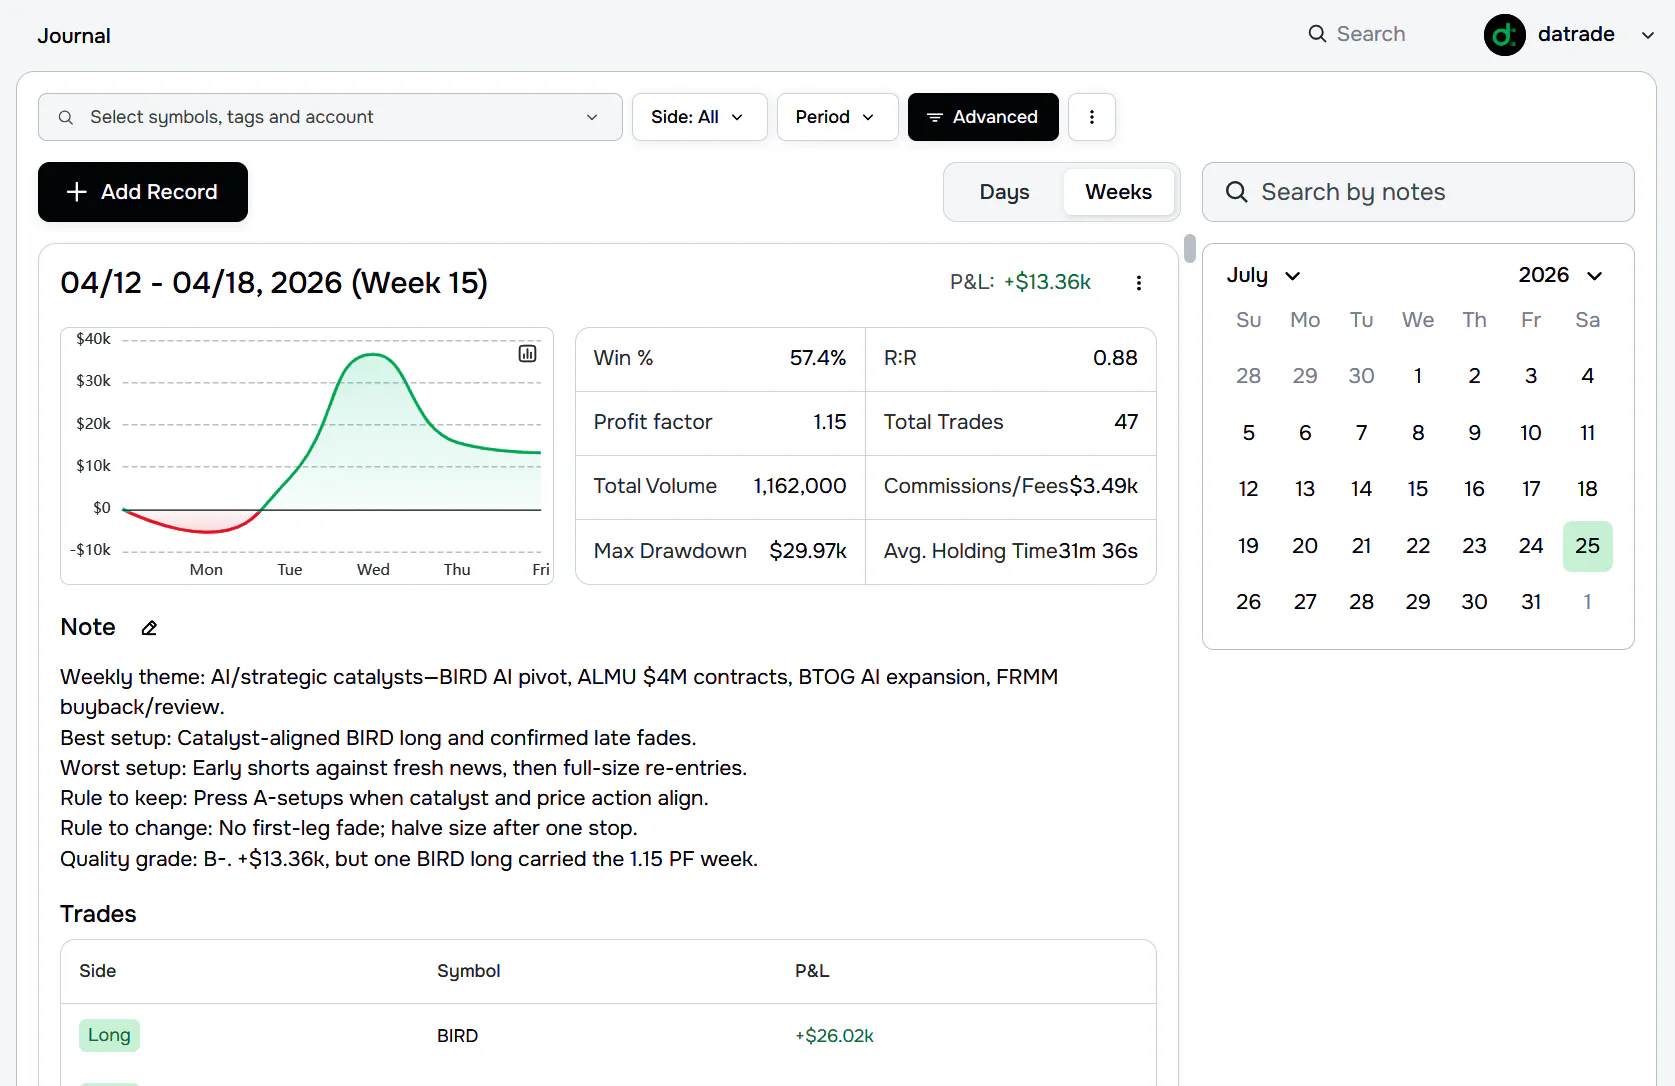Switch to Days view tab
Screen dimensions: 1675x1086
tap(1004, 192)
